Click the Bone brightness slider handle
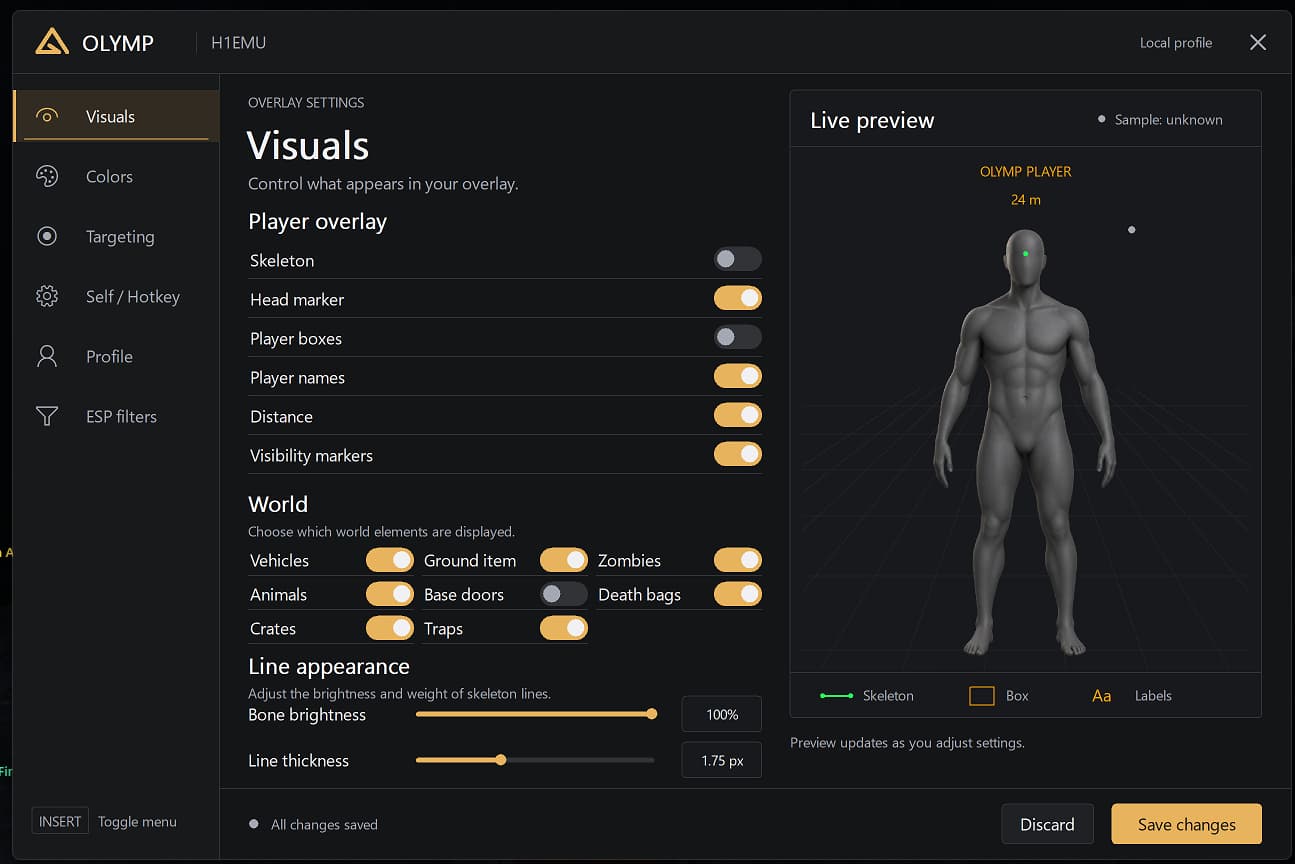The width and height of the screenshot is (1295, 864). pos(652,714)
